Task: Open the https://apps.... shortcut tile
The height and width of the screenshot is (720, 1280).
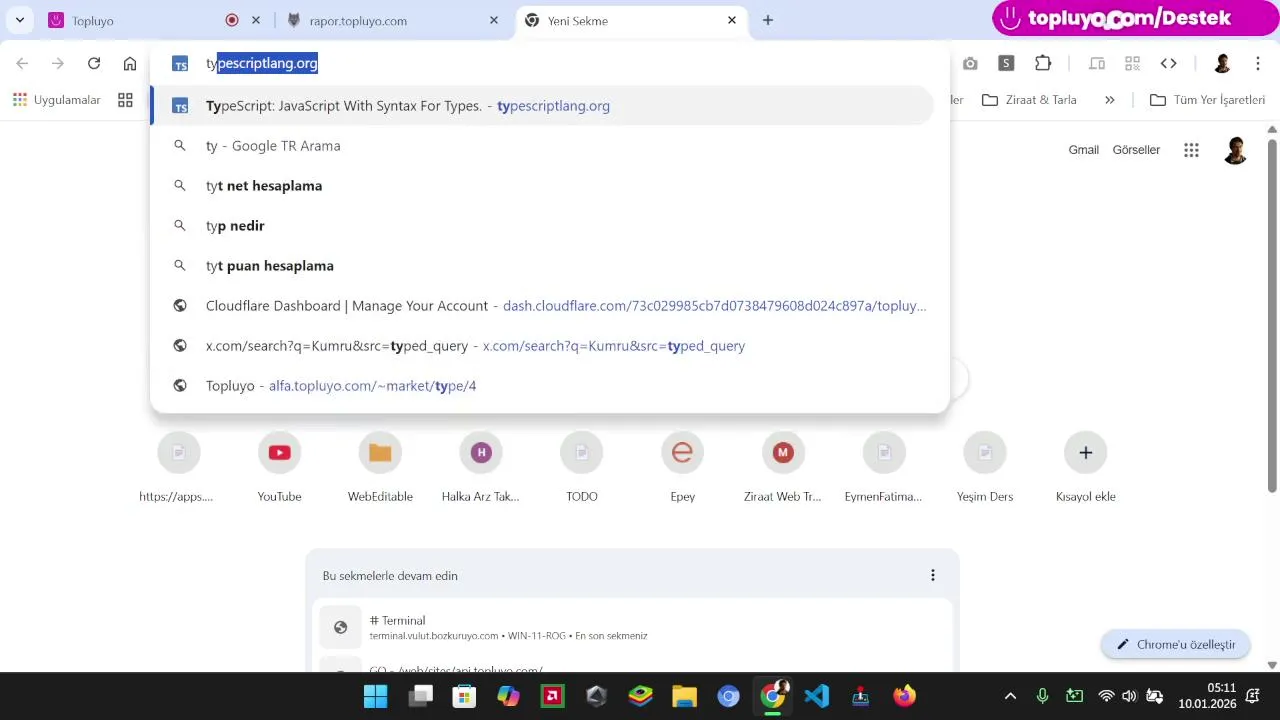Action: pyautogui.click(x=178, y=468)
